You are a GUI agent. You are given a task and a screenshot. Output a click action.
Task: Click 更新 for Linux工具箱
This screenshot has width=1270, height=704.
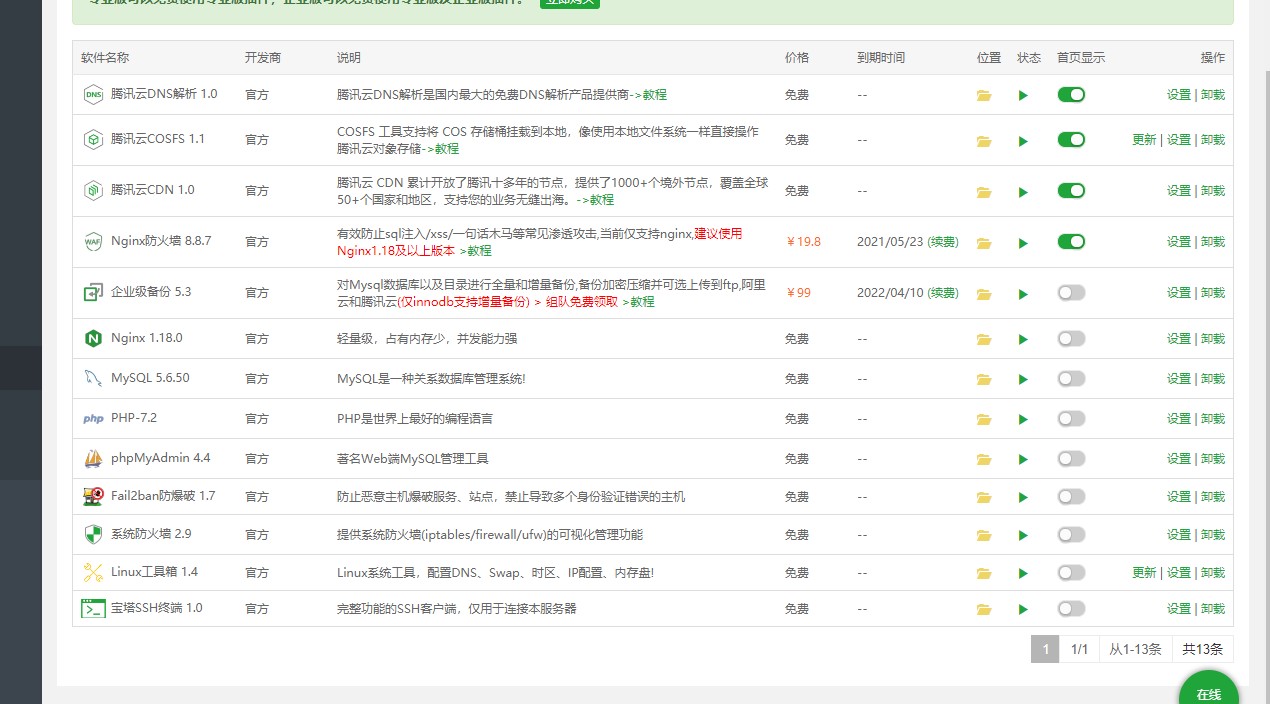(1144, 573)
